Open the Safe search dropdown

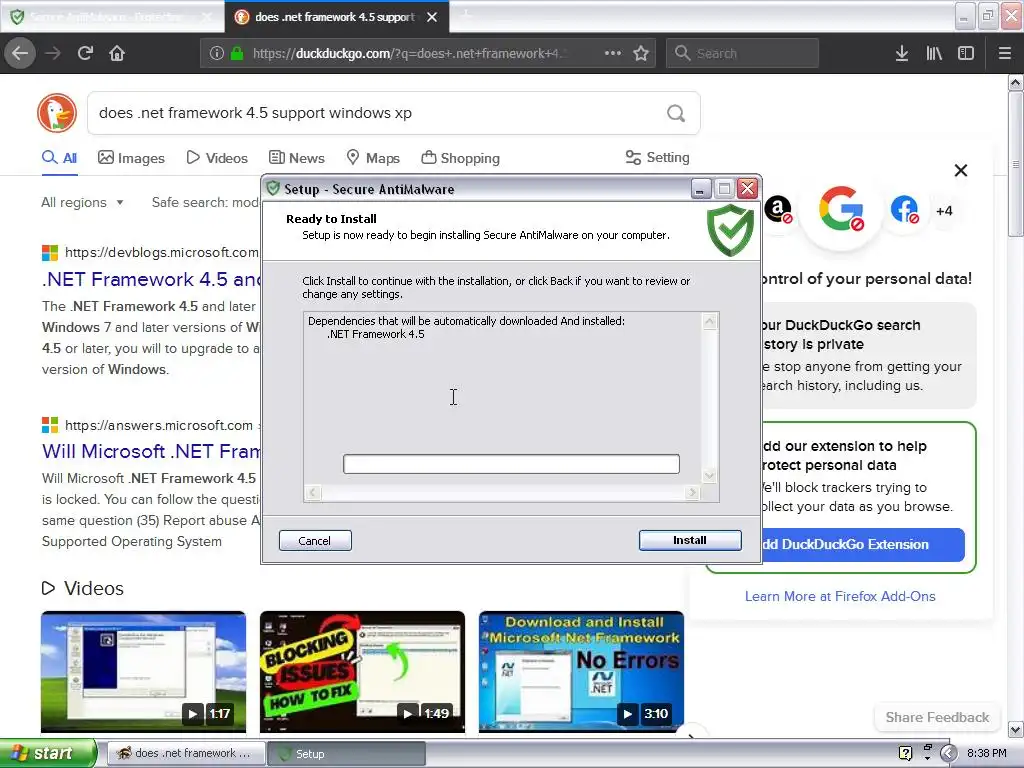206,202
